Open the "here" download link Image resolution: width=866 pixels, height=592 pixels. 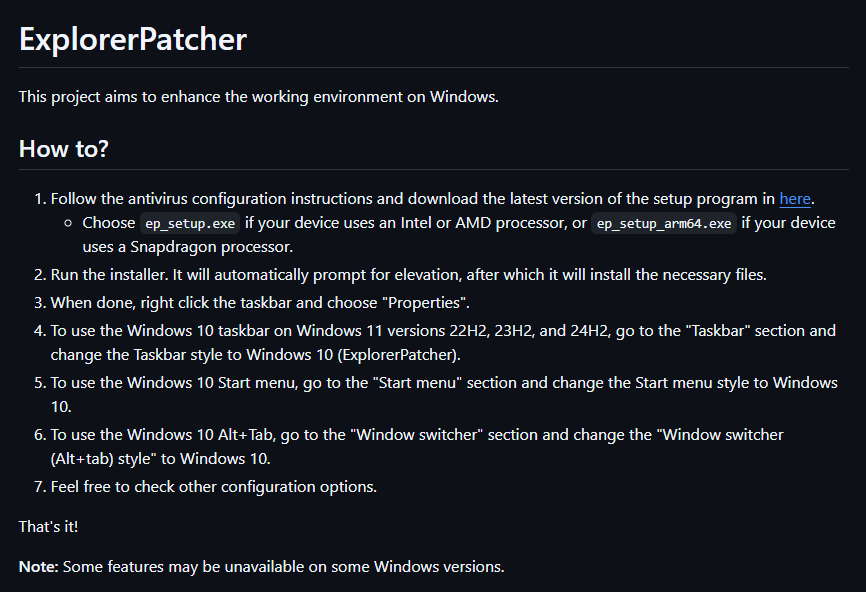(795, 199)
